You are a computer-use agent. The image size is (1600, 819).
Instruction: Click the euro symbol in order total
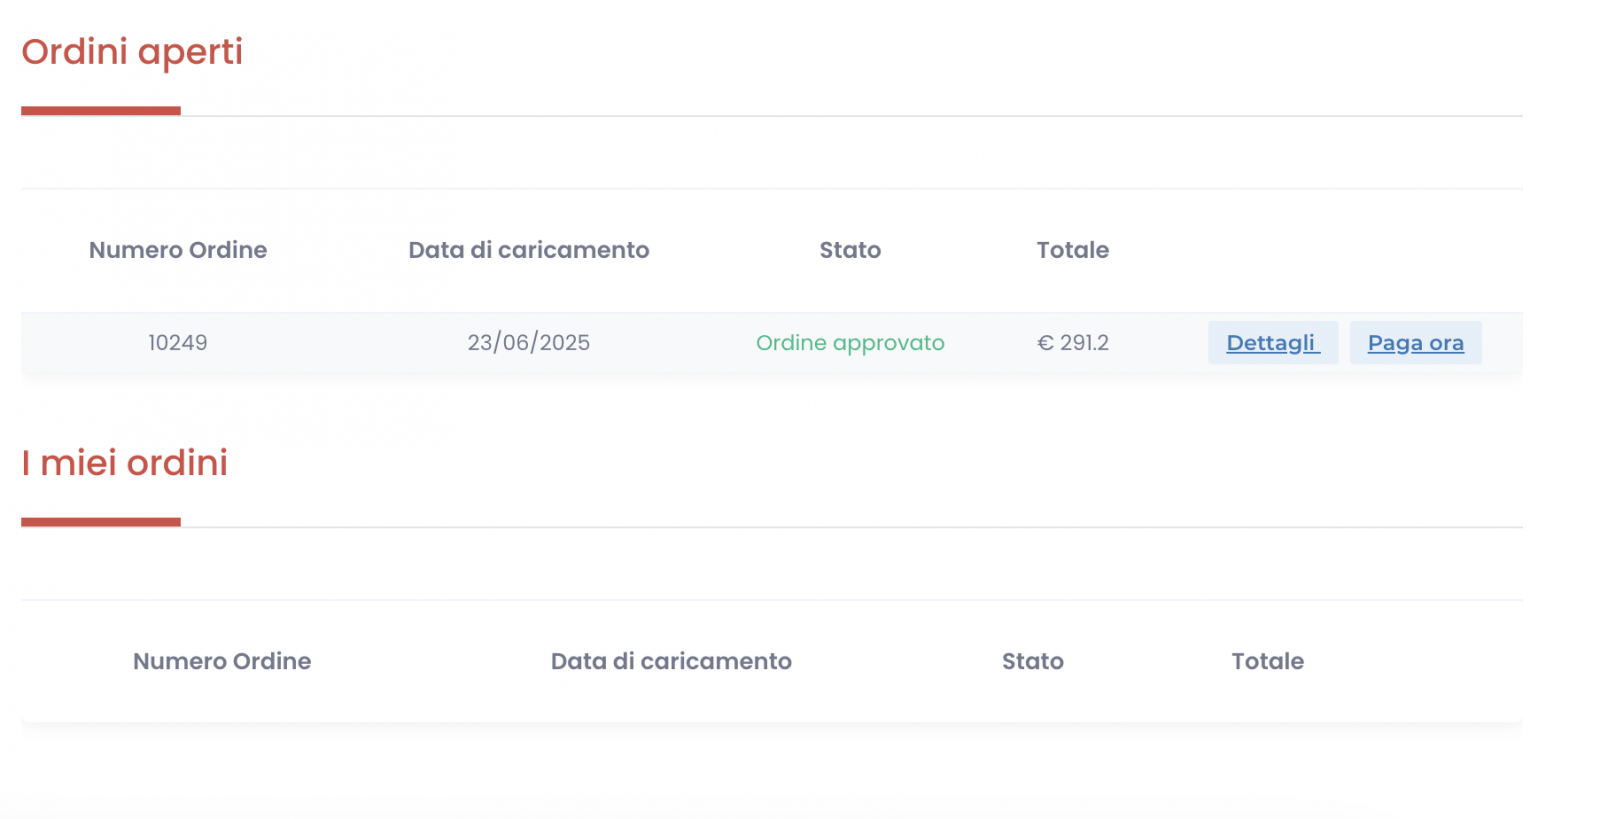coord(1046,343)
